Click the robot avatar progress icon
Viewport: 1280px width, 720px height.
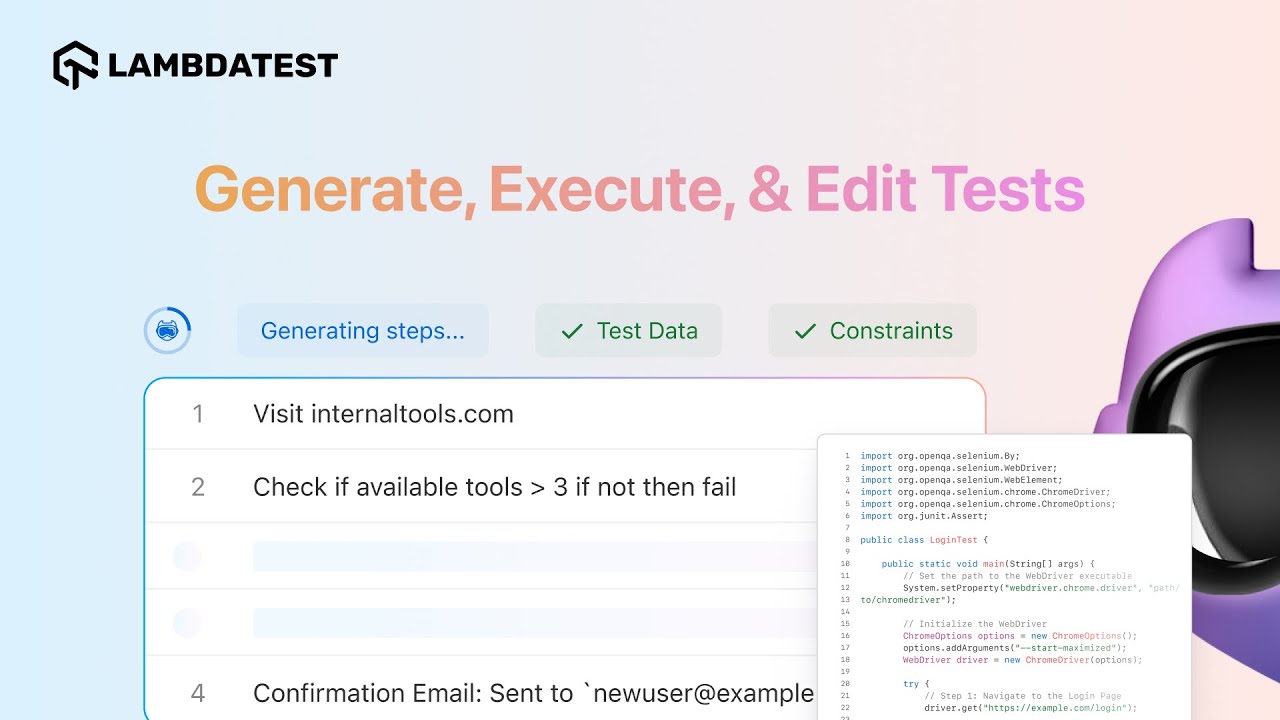coord(167,330)
